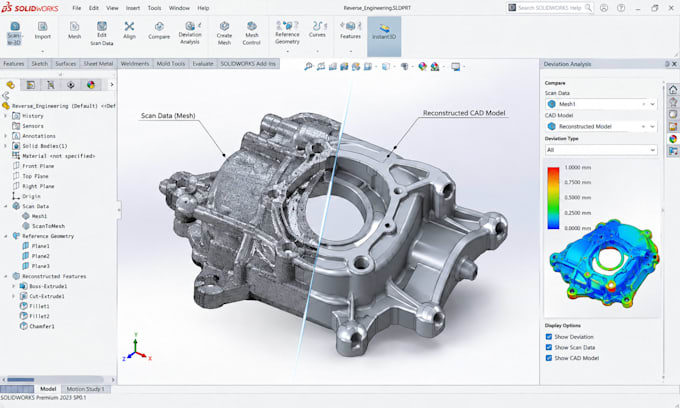Switch to the SOLIDWORKS Add-Ins tab
Viewport: 680px width, 408px height.
tap(248, 64)
